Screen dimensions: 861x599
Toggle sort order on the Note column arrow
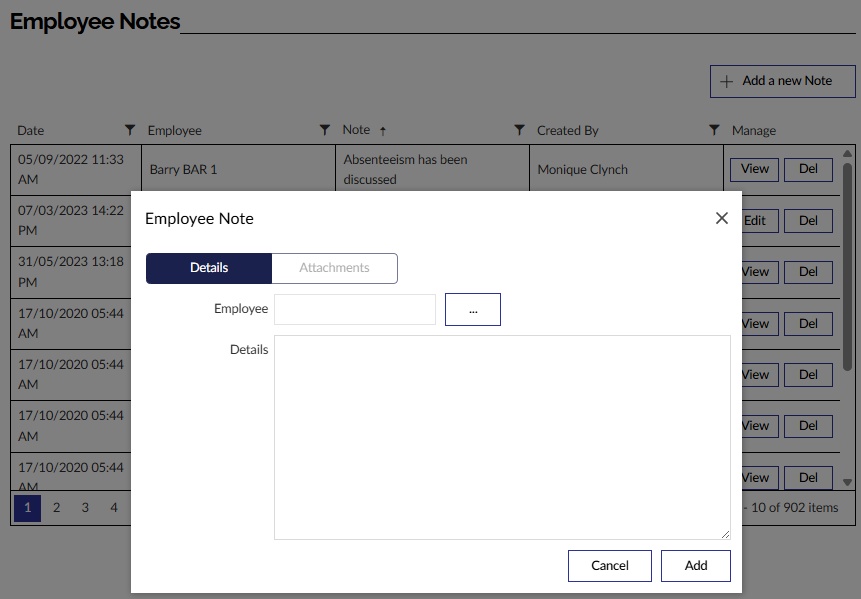click(x=383, y=130)
